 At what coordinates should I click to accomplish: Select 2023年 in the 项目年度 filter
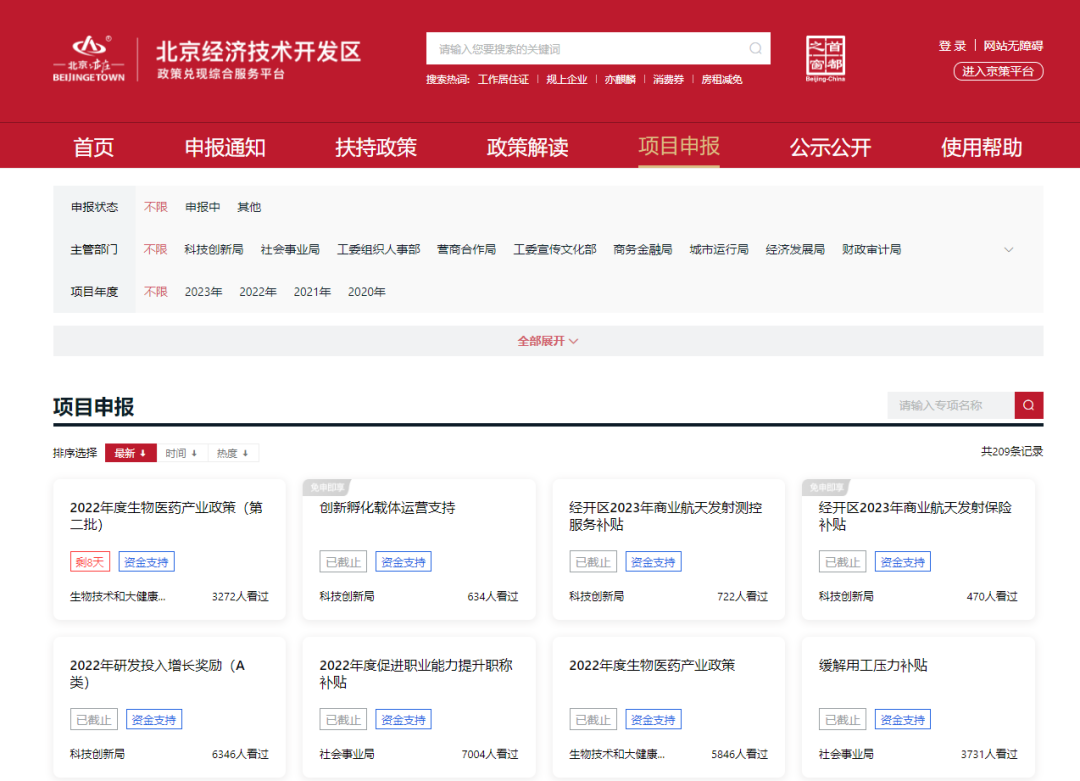point(203,292)
